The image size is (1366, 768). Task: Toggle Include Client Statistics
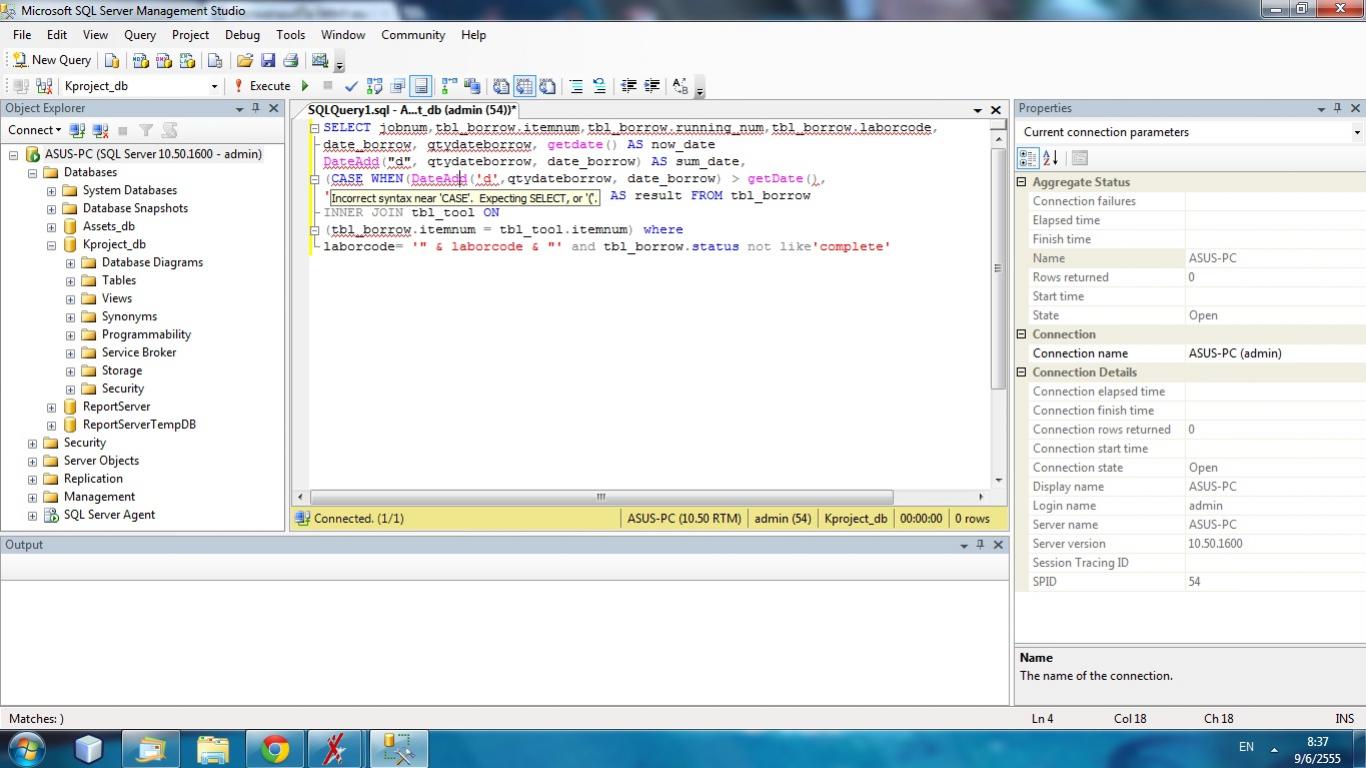click(x=472, y=86)
